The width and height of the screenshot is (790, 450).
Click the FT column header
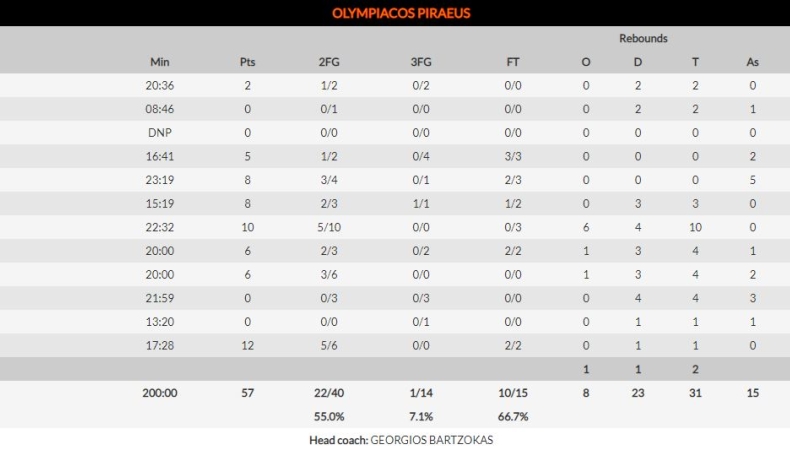513,62
